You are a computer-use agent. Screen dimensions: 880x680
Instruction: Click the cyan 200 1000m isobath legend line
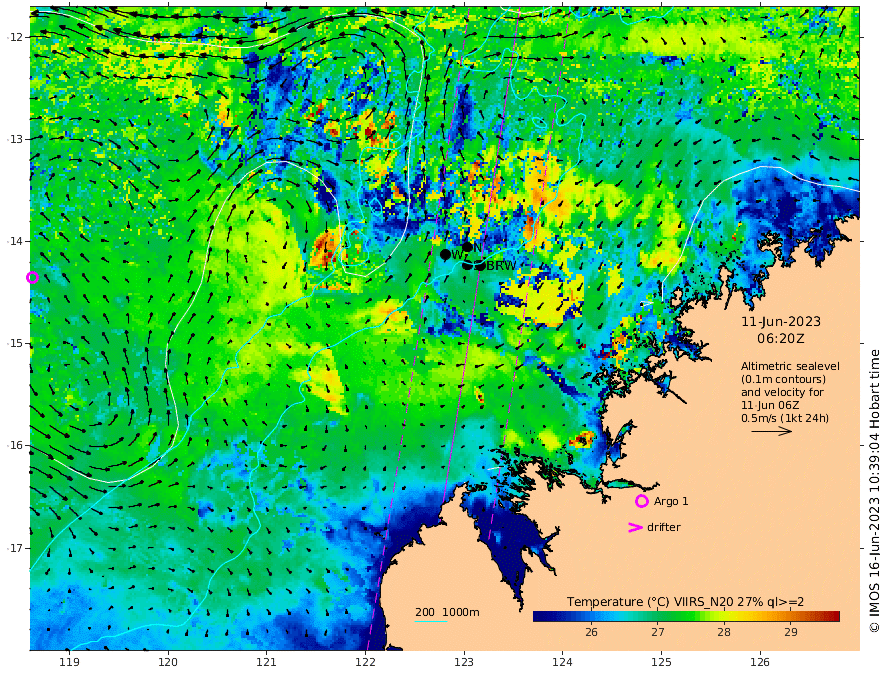tap(431, 621)
